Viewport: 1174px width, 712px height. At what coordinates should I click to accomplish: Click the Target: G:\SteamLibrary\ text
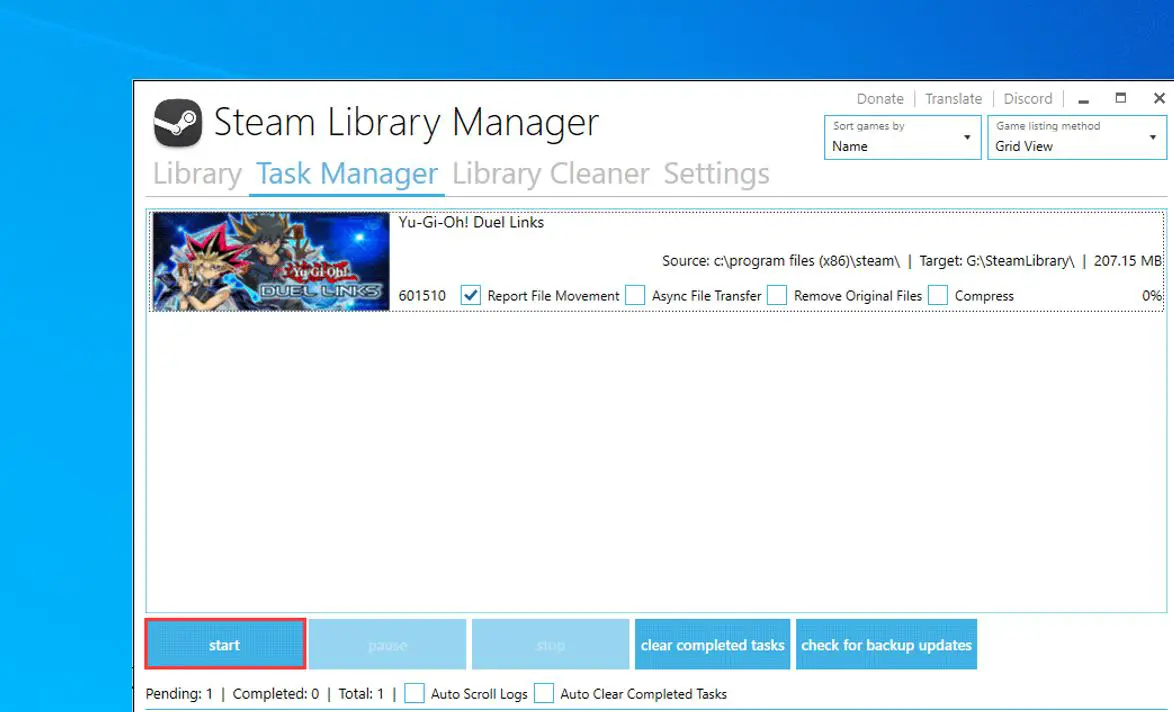997,261
